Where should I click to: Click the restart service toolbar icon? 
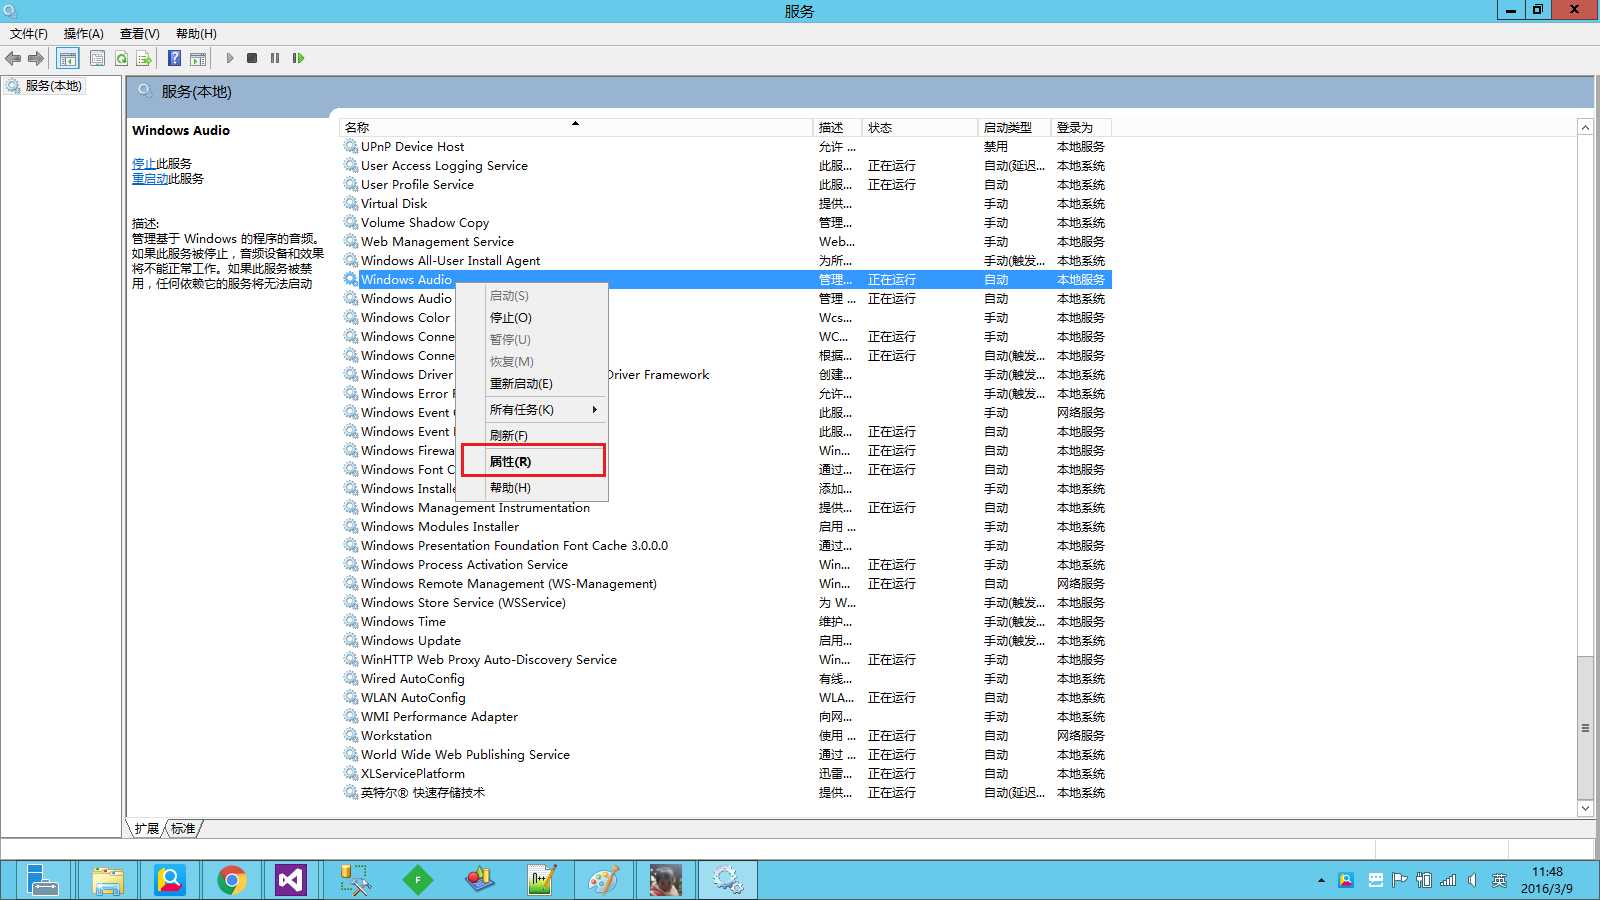point(298,58)
